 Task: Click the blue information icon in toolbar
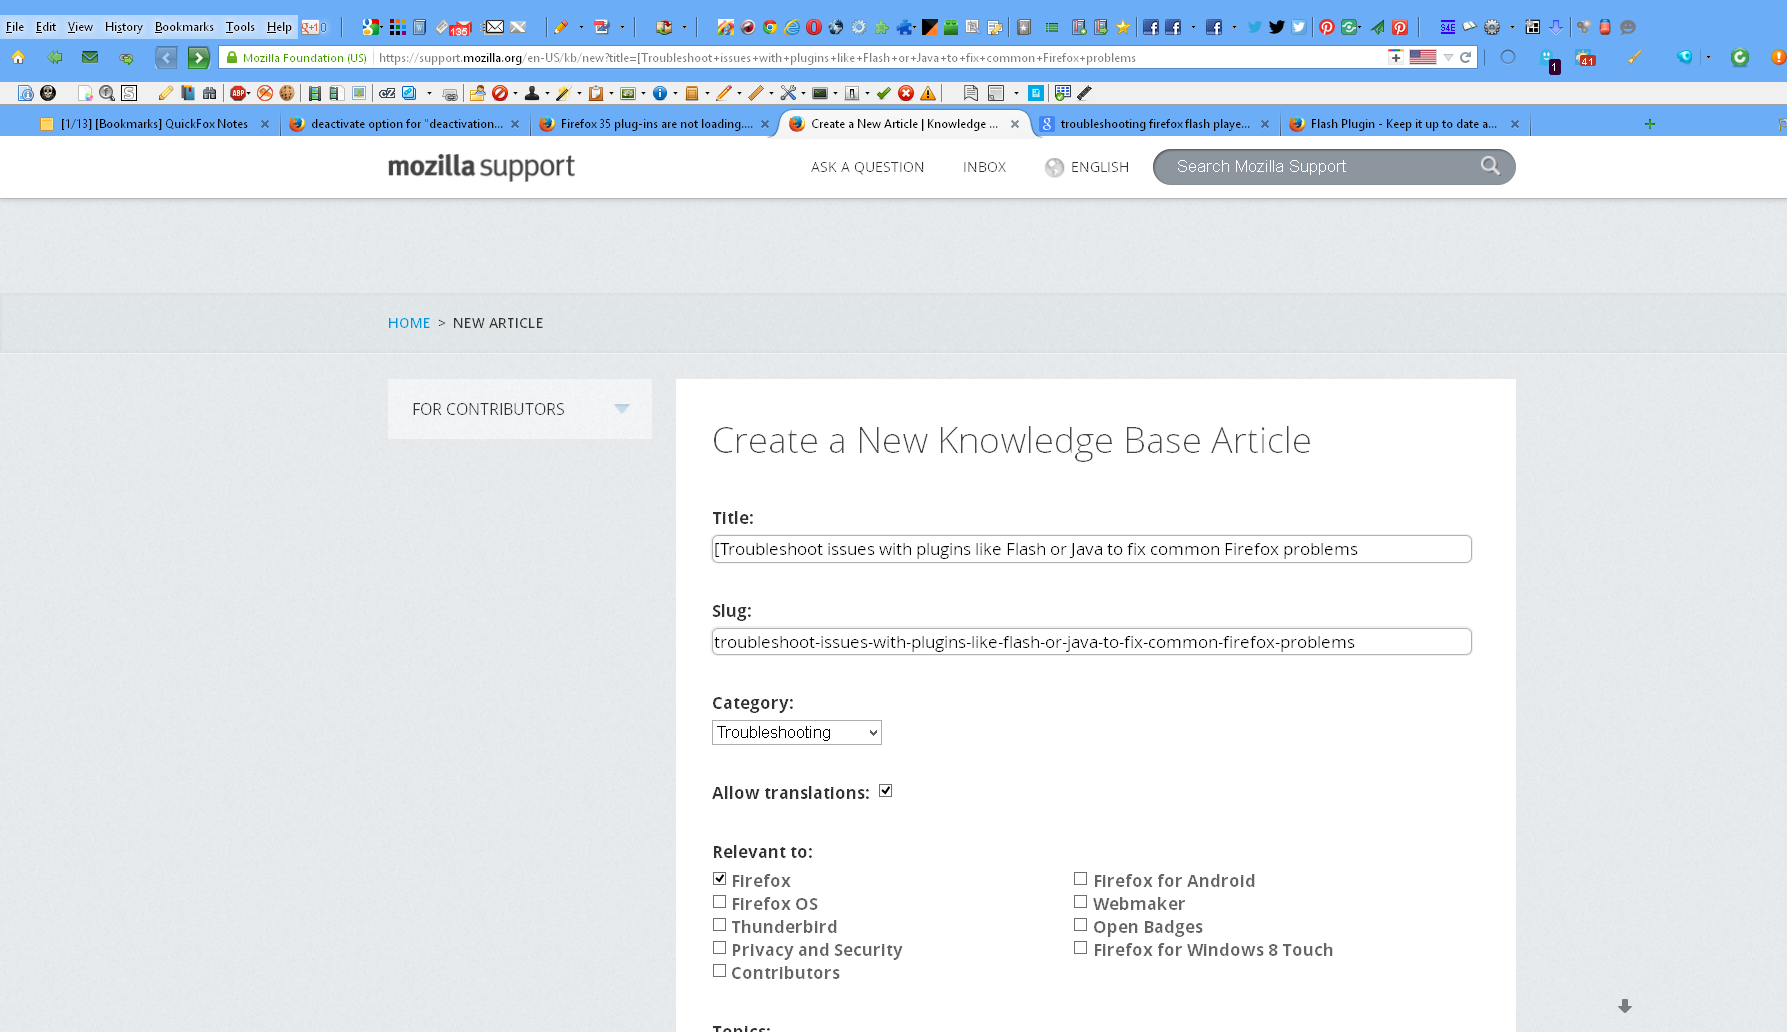click(659, 93)
